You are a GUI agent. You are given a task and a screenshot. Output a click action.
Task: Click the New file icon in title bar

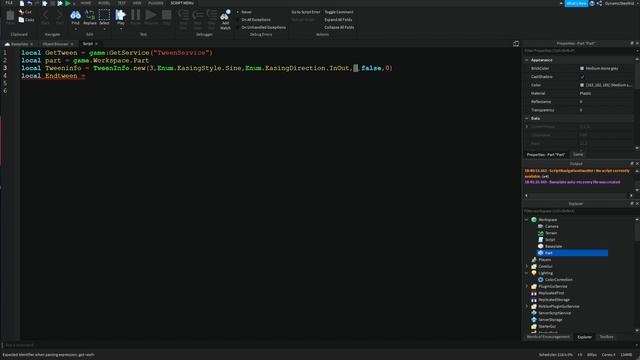pos(22,3)
